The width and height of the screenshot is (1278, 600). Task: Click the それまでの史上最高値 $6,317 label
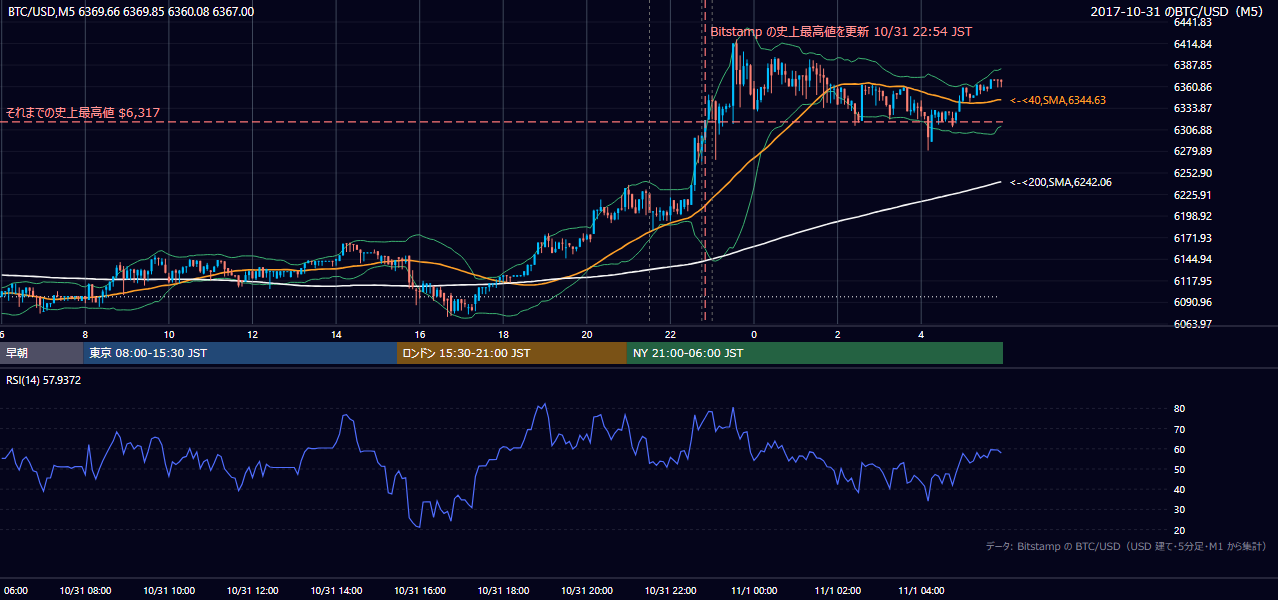pos(83,113)
